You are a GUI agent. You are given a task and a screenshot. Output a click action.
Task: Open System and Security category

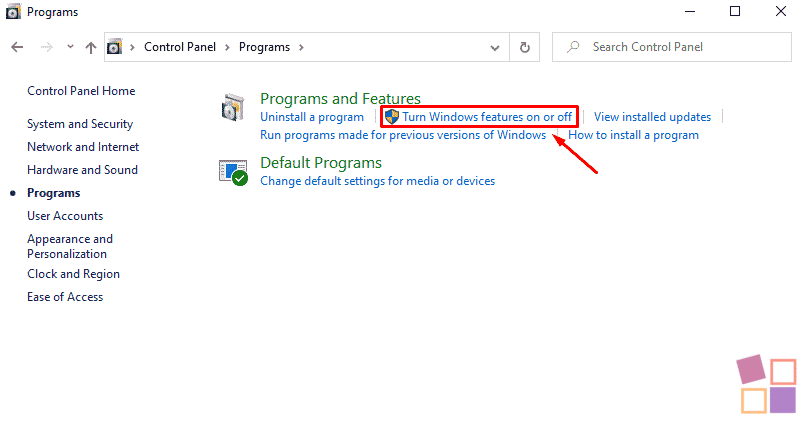pos(80,124)
